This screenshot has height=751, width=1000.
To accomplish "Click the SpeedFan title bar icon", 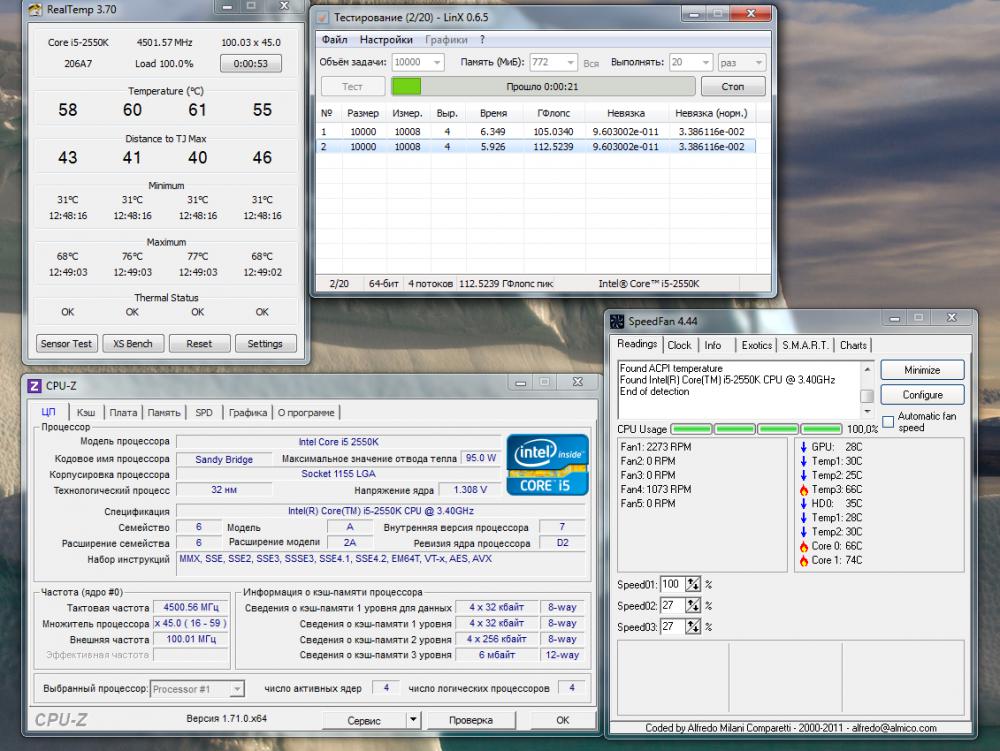I will coord(617,321).
